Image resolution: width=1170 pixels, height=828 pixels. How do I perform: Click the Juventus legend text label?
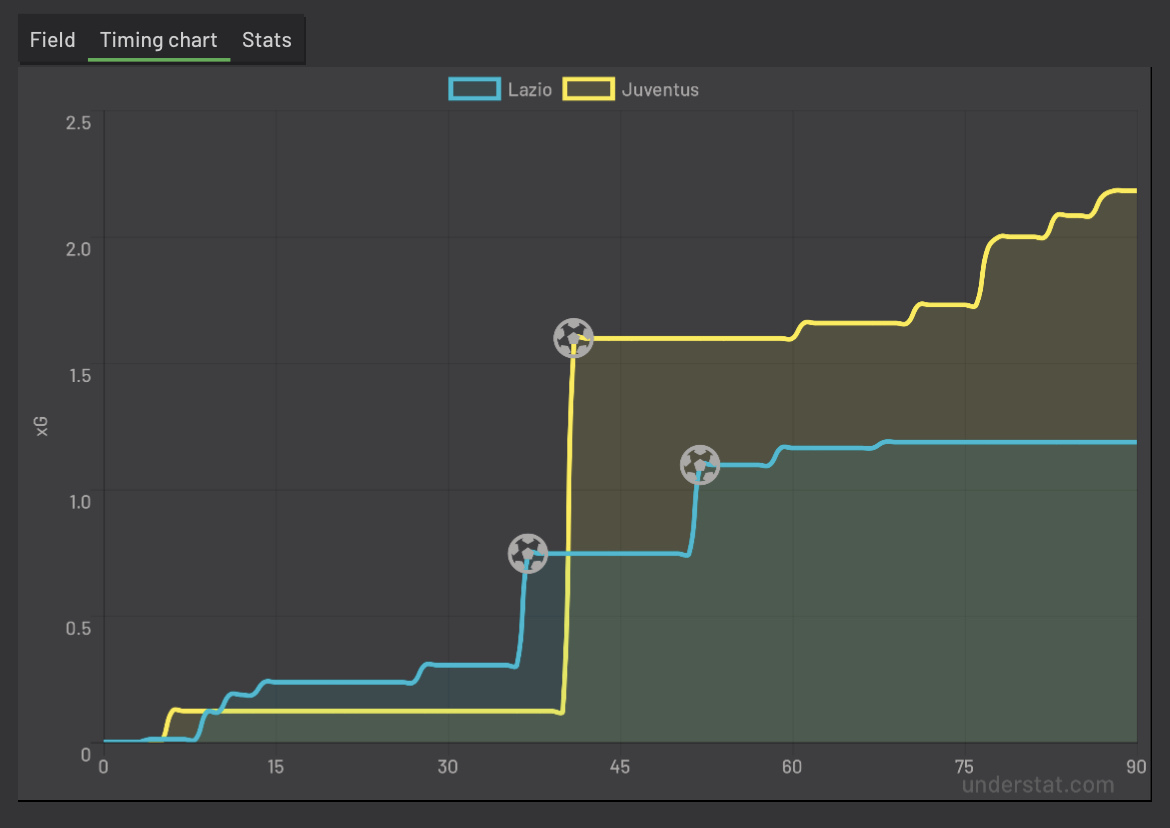[660, 90]
